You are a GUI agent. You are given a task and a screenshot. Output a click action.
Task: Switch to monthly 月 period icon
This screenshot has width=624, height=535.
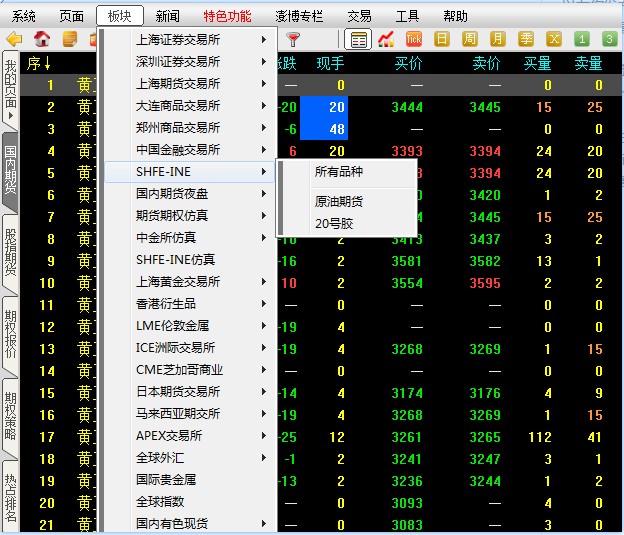pos(498,39)
